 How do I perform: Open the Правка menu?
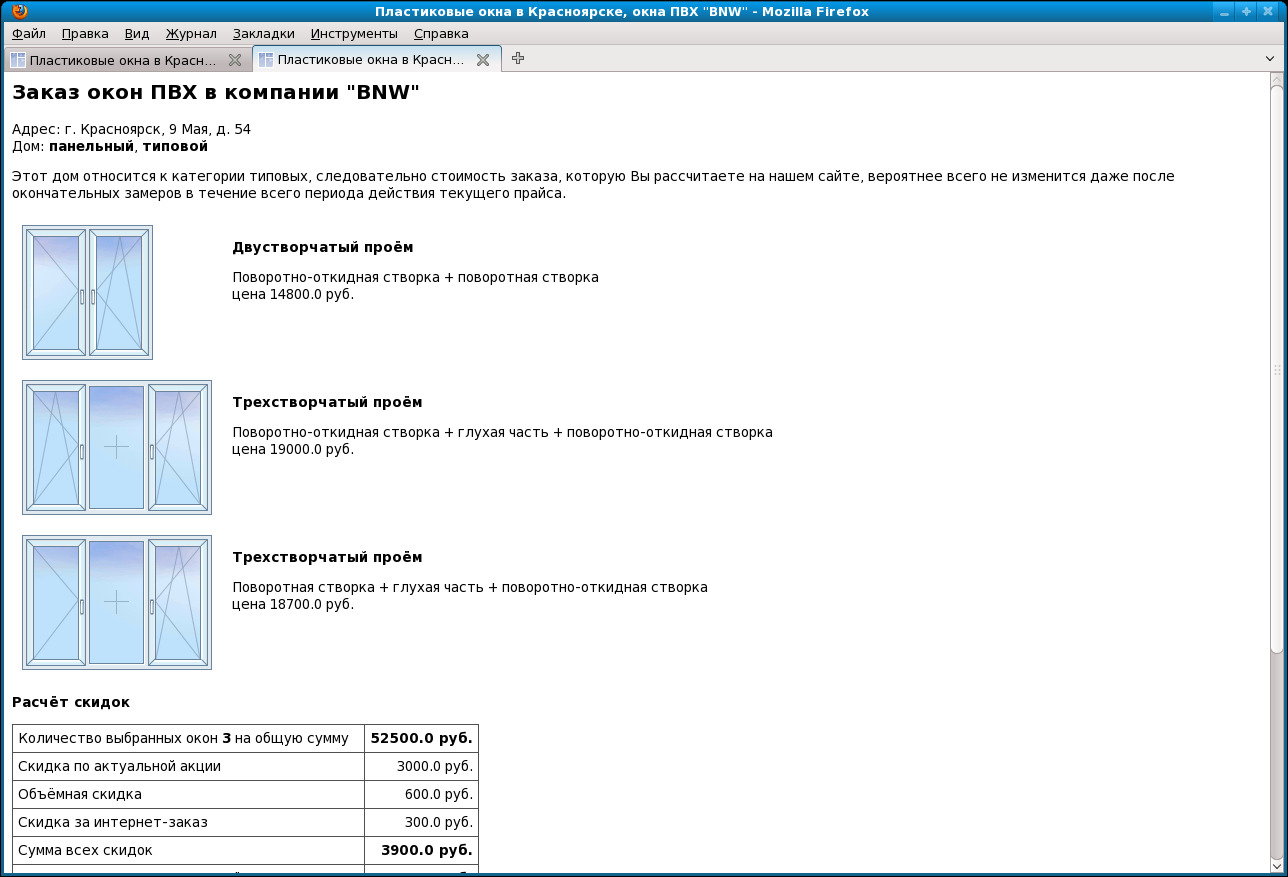[x=85, y=33]
